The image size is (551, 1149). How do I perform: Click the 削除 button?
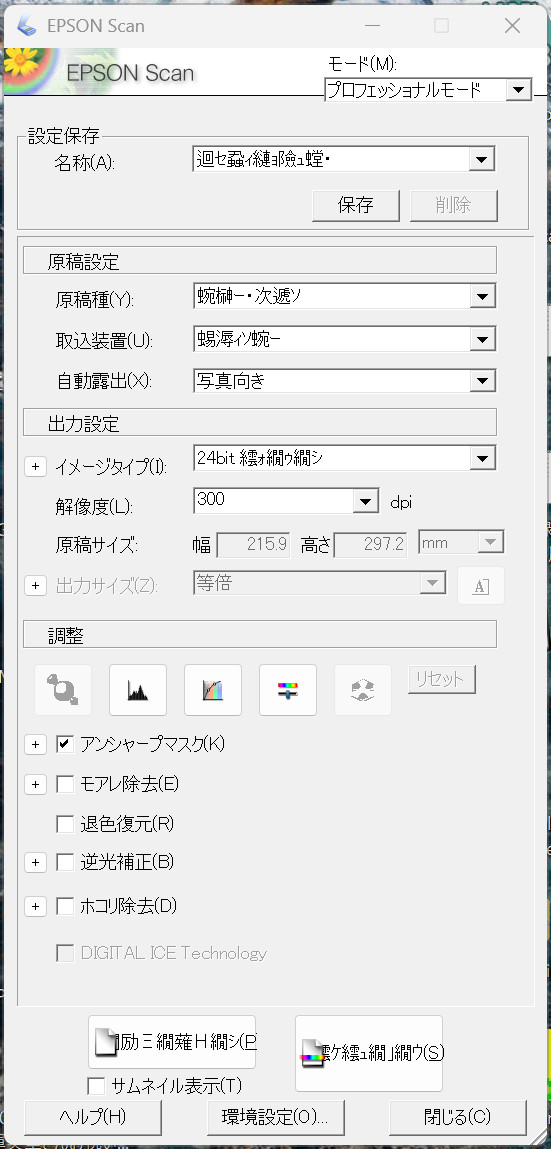click(454, 205)
